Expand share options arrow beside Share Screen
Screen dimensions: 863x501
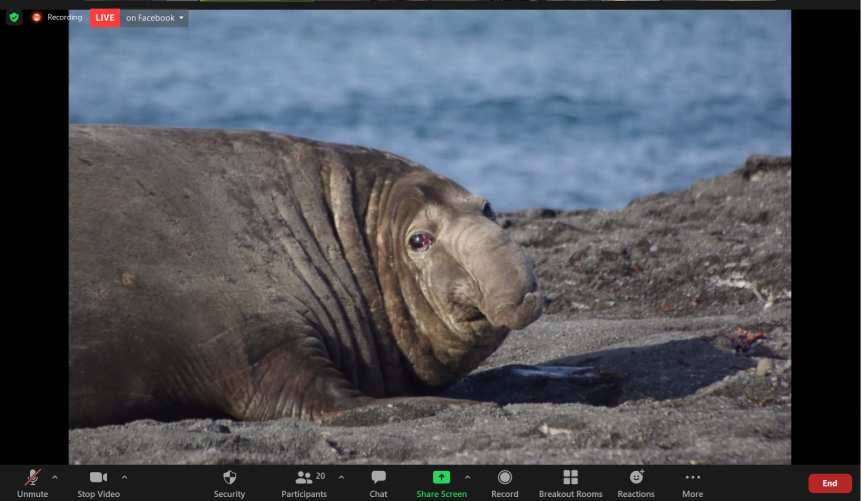pos(467,477)
